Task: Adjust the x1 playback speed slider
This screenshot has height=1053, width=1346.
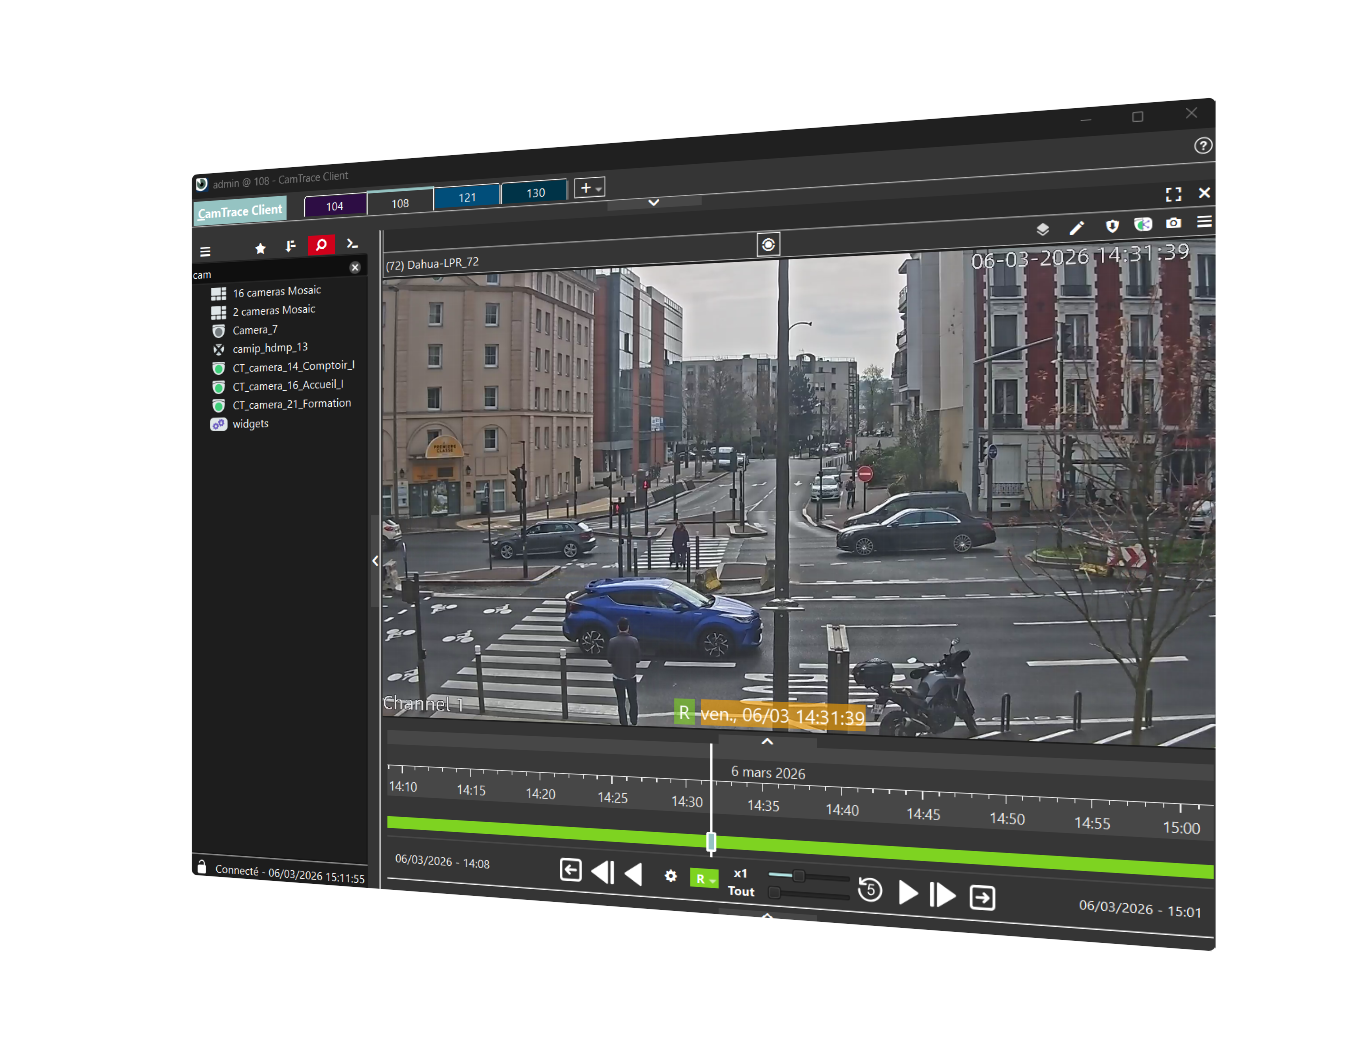Action: [x=799, y=876]
